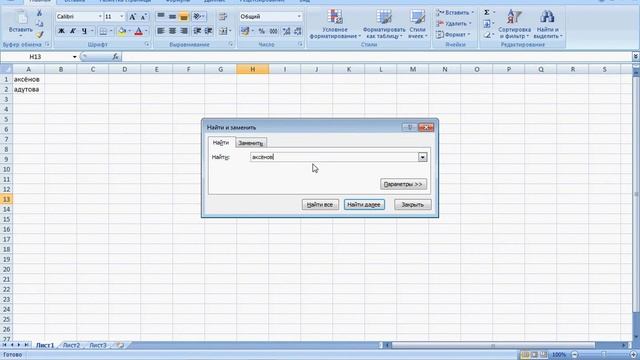640x360 pixels.
Task: Increase font size with large A icon
Action: [132, 17]
